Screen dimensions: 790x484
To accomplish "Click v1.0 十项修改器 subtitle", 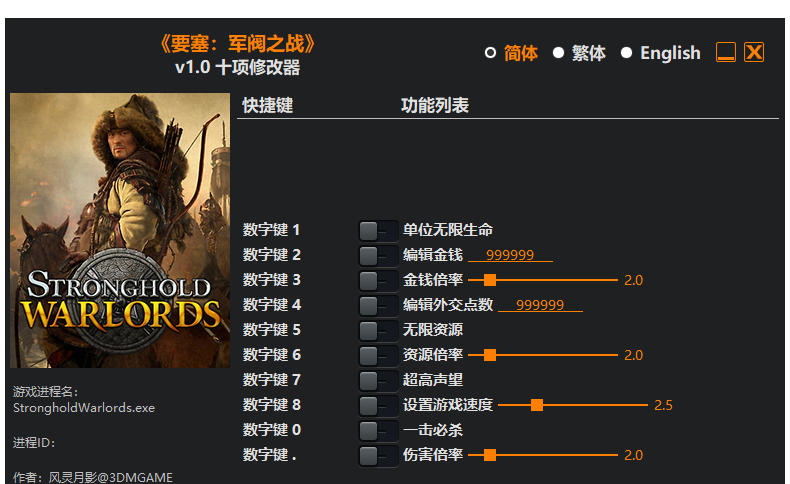I will (x=237, y=67).
